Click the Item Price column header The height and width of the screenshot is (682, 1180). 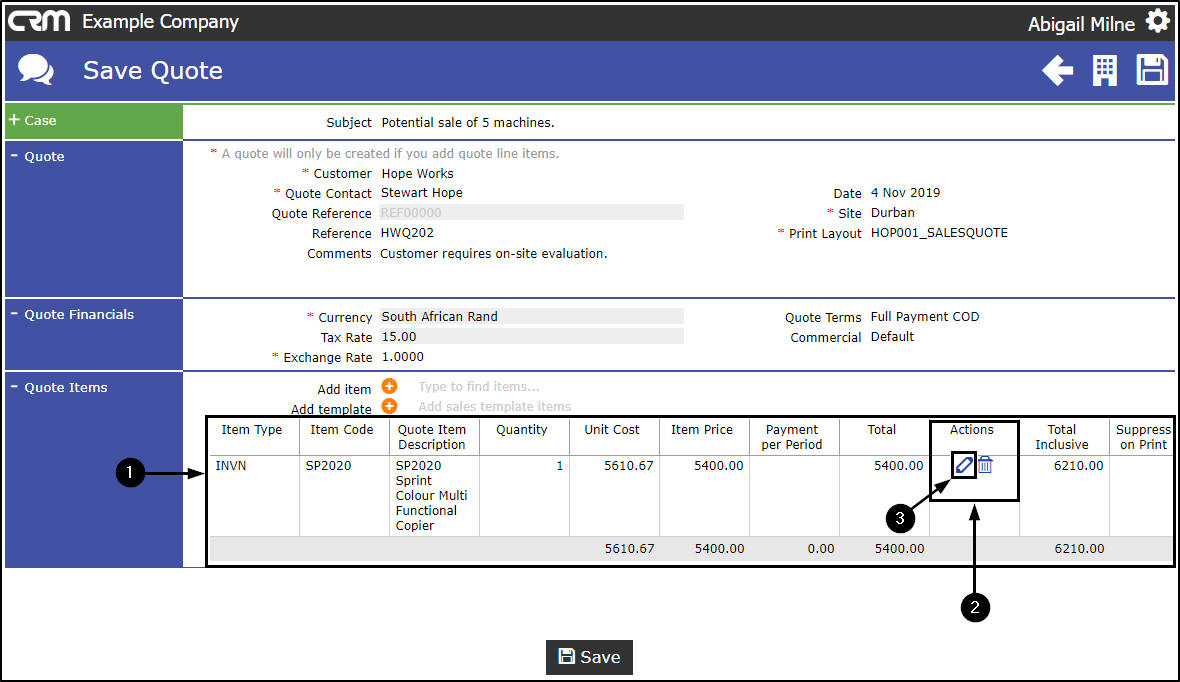click(702, 430)
